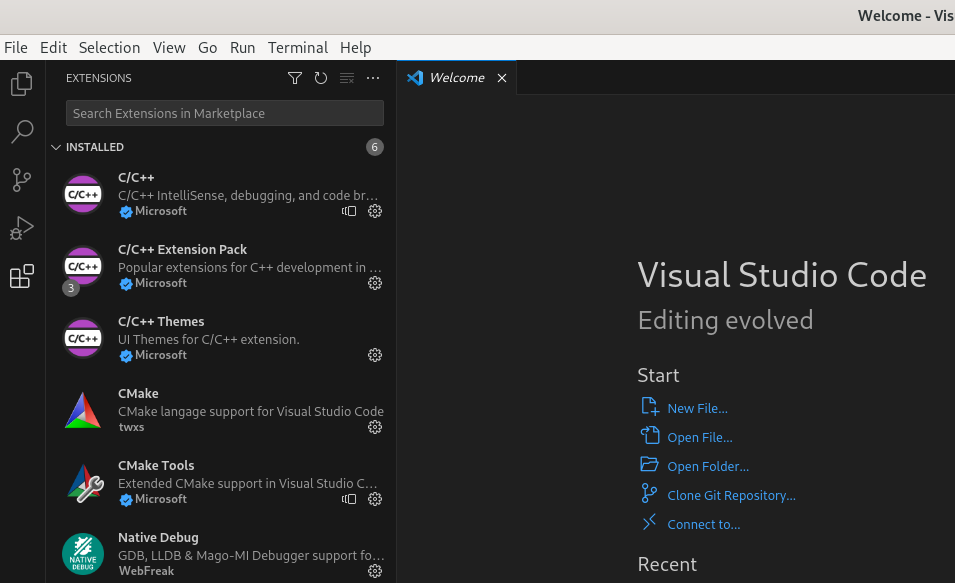Clear extensions search results icon
Image resolution: width=955 pixels, height=583 pixels.
click(x=347, y=78)
